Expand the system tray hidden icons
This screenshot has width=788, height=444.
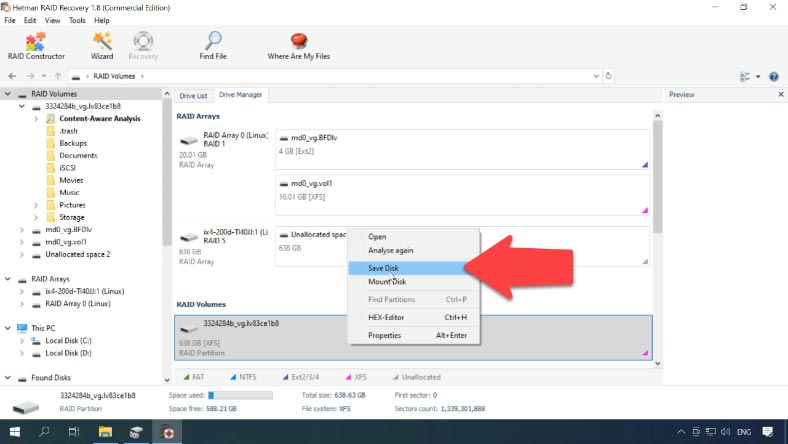(x=681, y=431)
